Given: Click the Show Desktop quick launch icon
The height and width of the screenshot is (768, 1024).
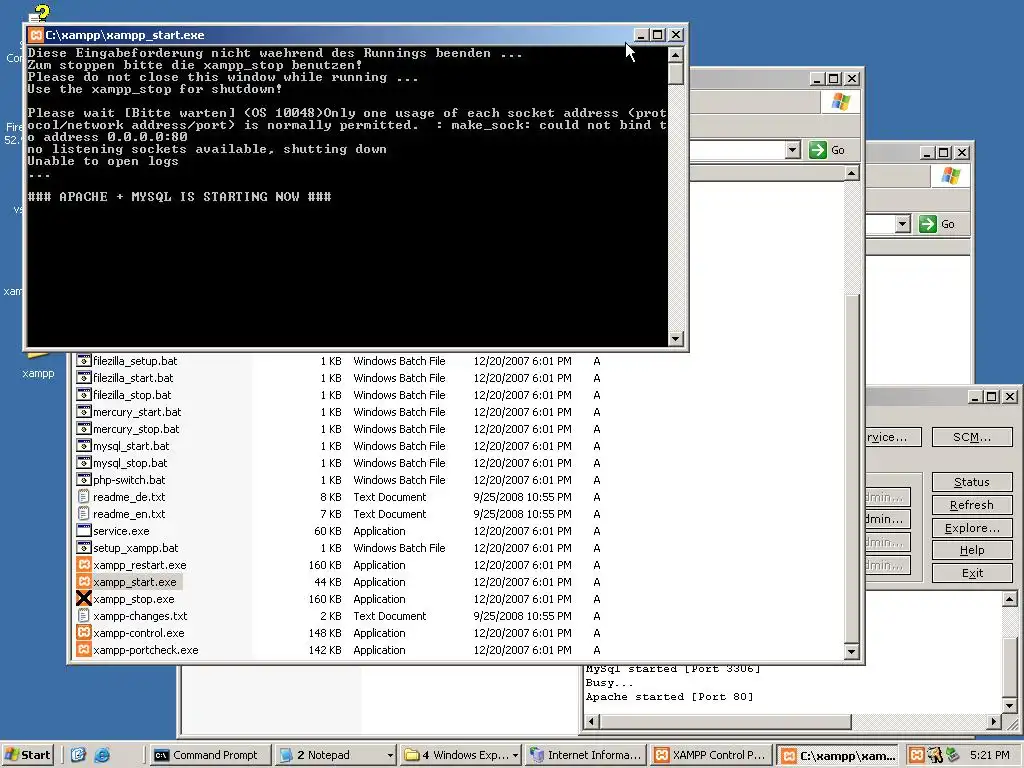Looking at the screenshot, I should (78, 755).
